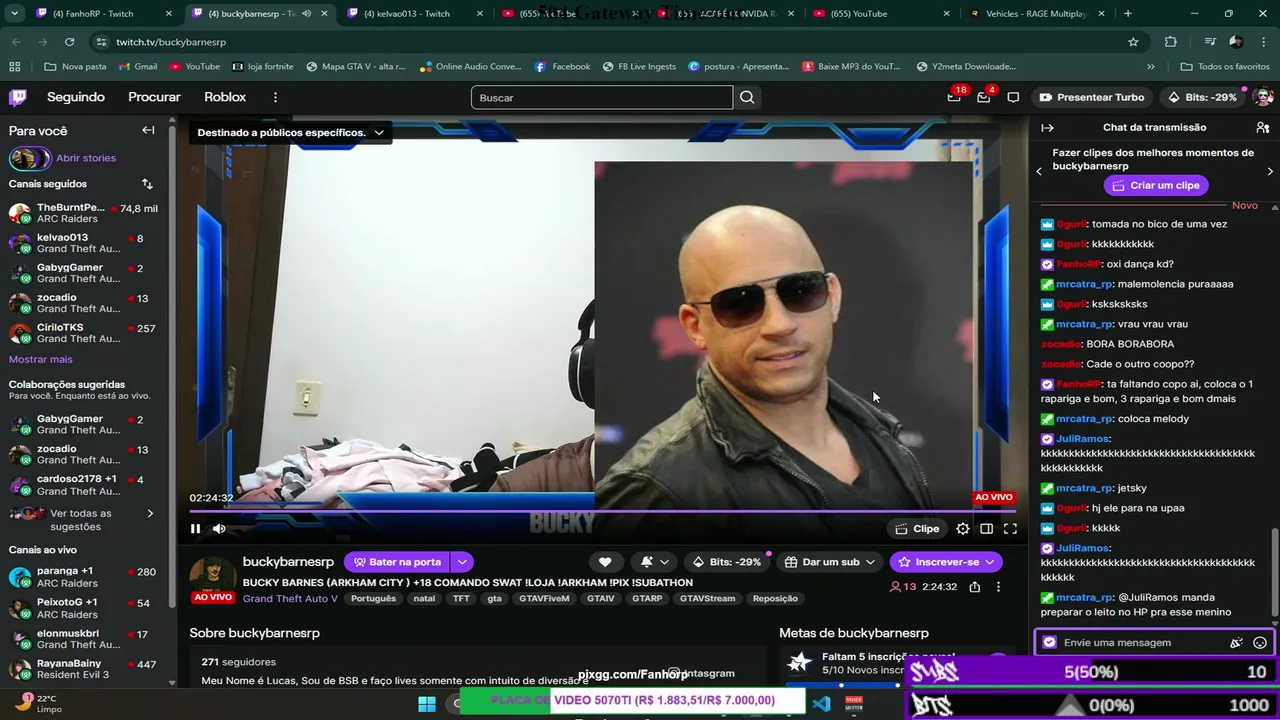This screenshot has width=1280, height=720.
Task: Open browser extensions puzzle icon
Action: [x=1170, y=42]
